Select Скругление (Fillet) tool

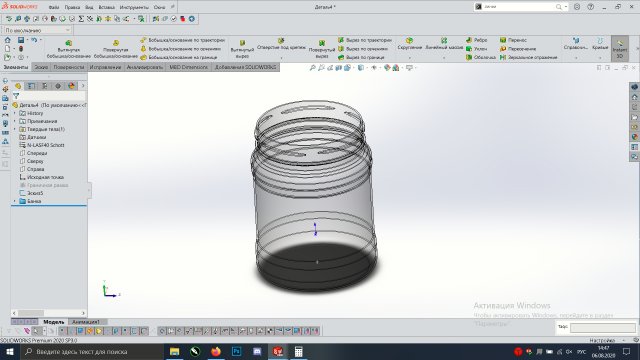(x=409, y=44)
